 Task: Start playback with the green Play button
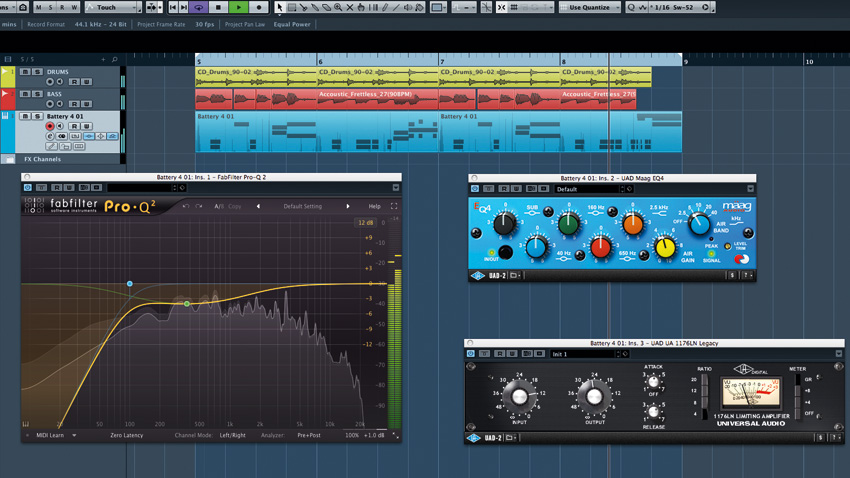(x=239, y=8)
